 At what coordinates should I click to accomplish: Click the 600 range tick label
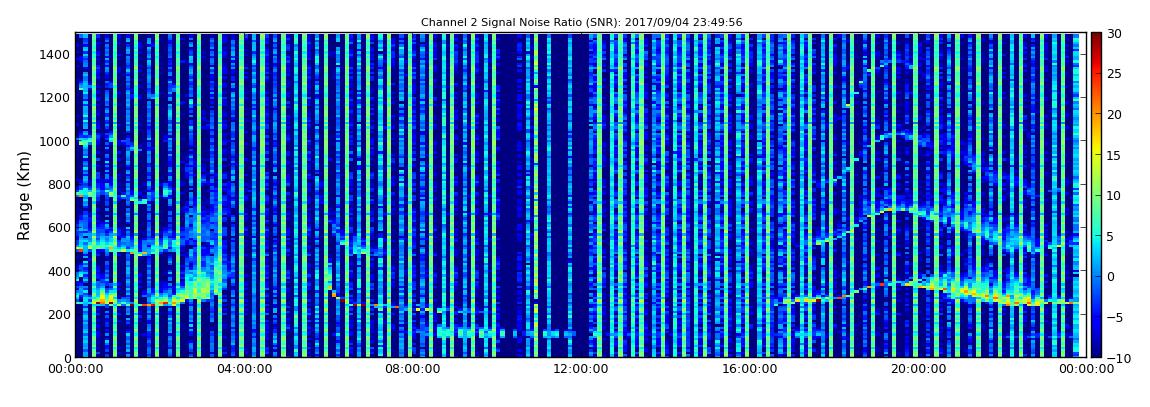60,227
